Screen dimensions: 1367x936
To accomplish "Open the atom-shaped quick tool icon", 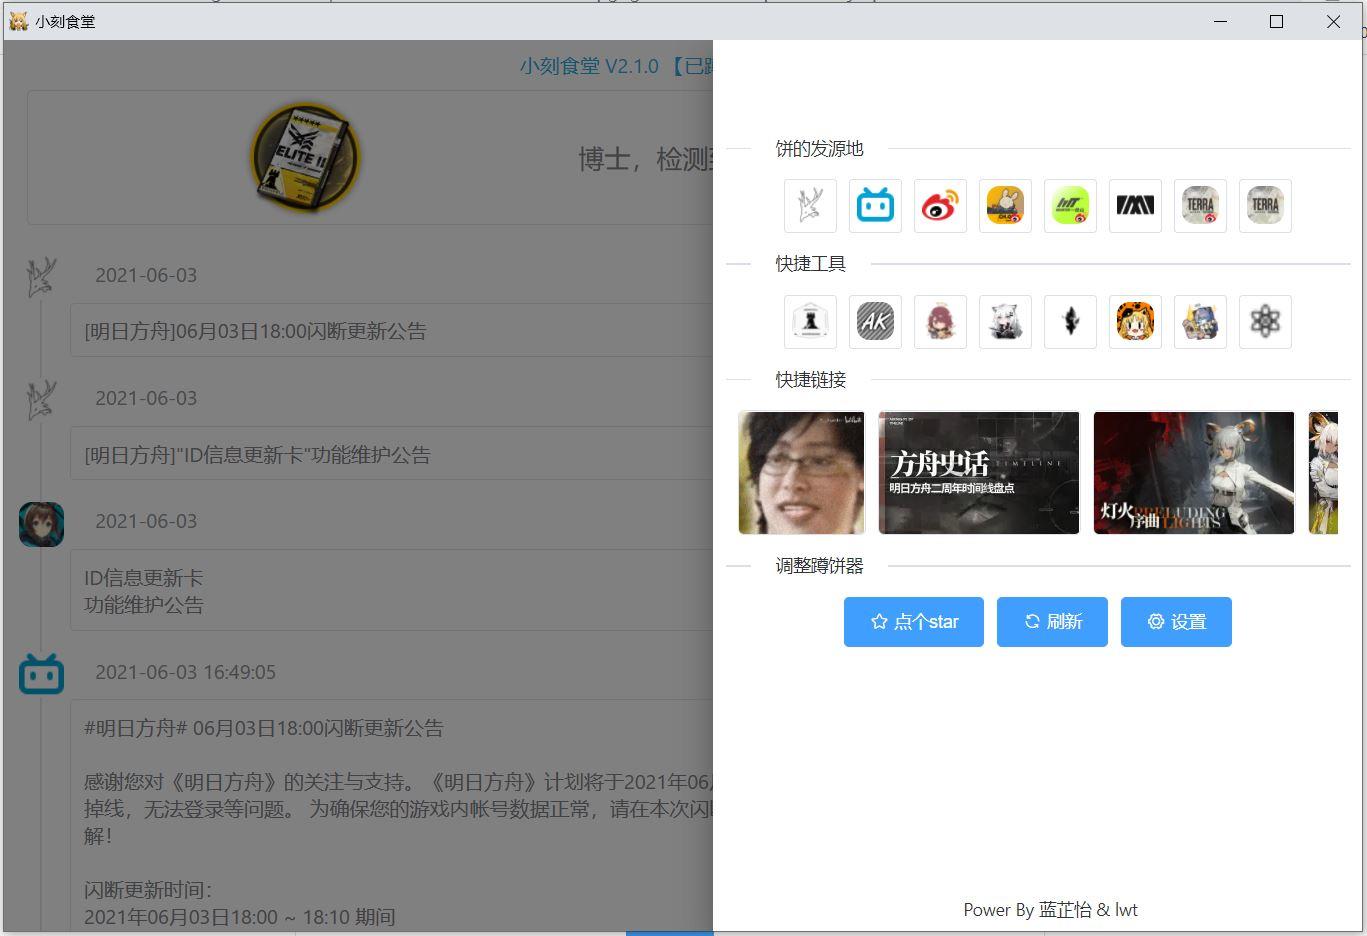I will coord(1265,322).
